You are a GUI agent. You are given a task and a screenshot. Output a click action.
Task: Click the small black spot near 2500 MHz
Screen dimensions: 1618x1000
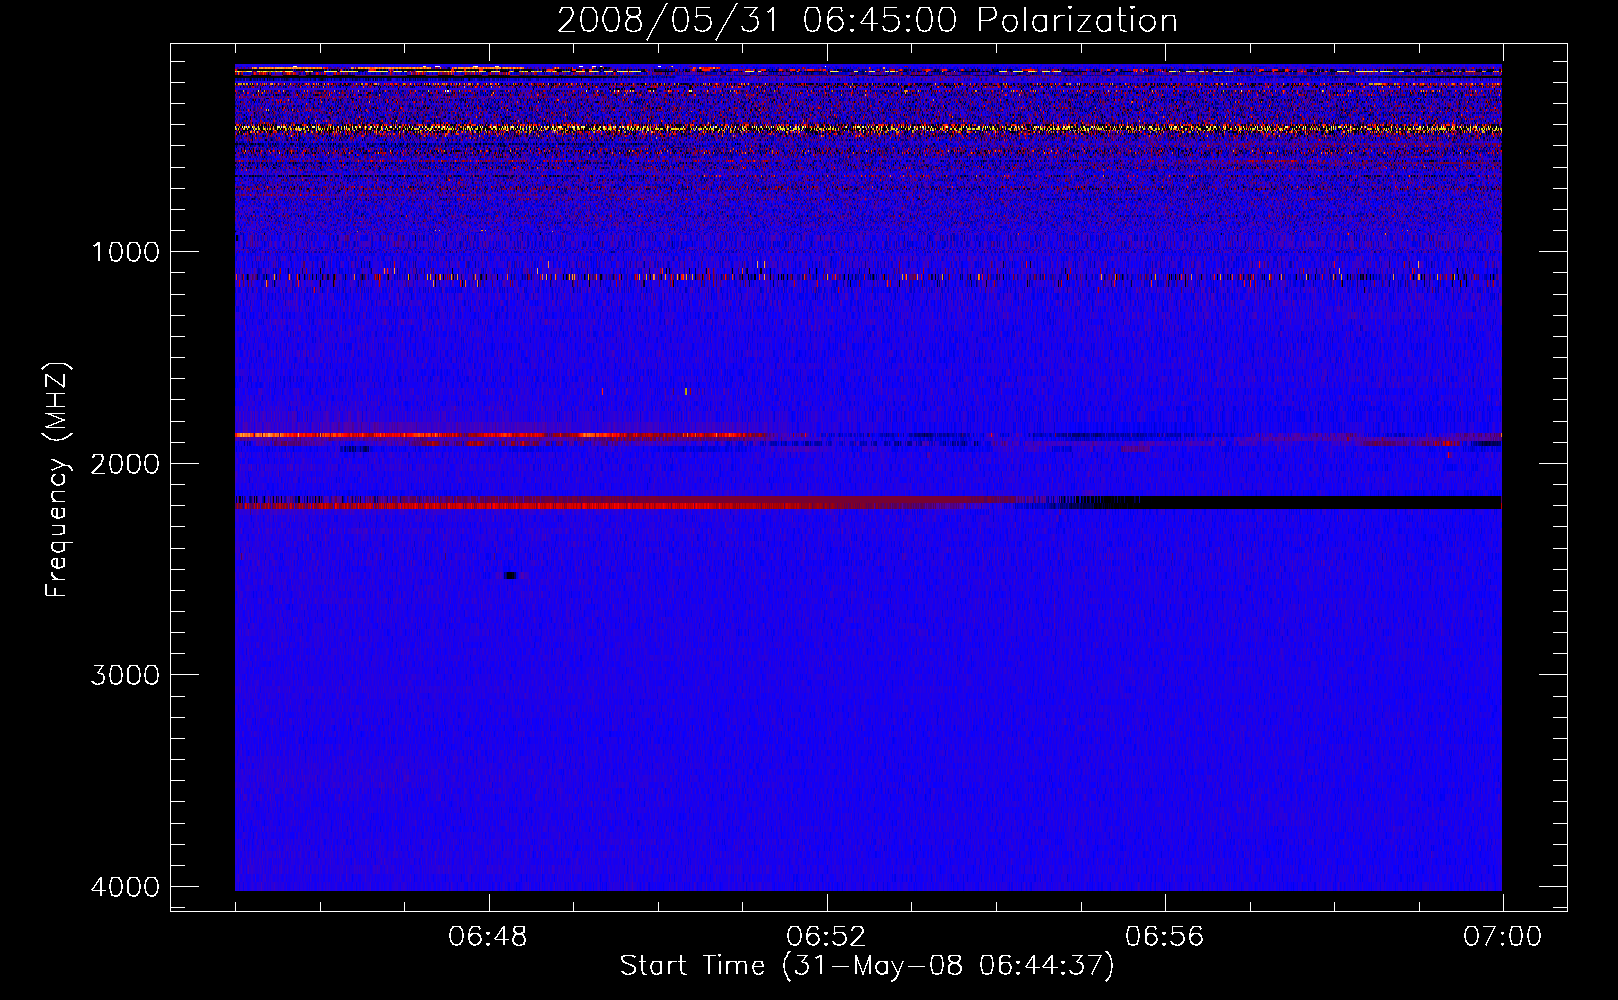(509, 575)
